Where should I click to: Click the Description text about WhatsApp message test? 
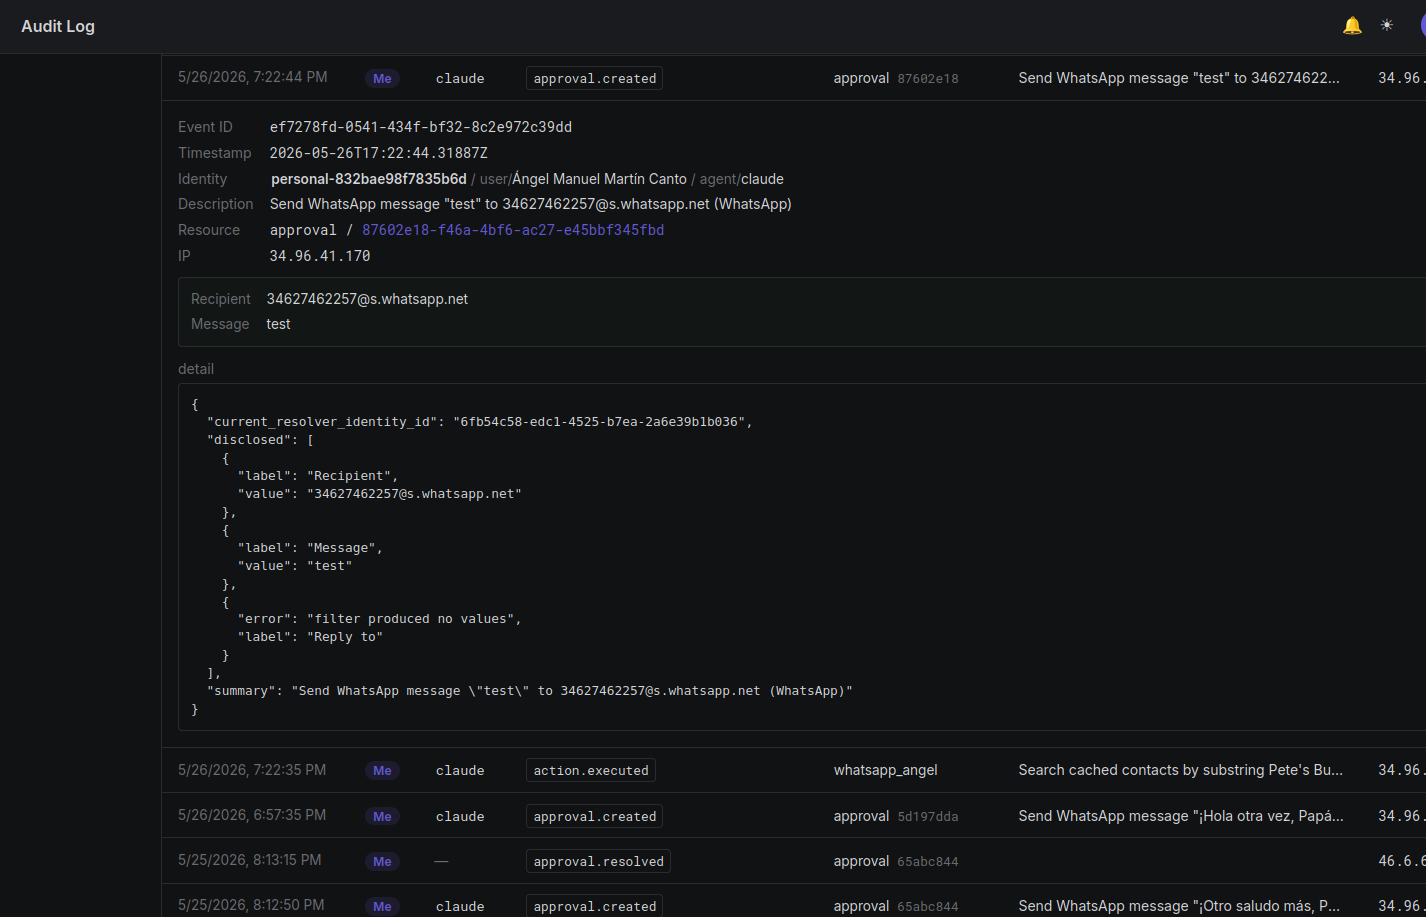coord(531,204)
